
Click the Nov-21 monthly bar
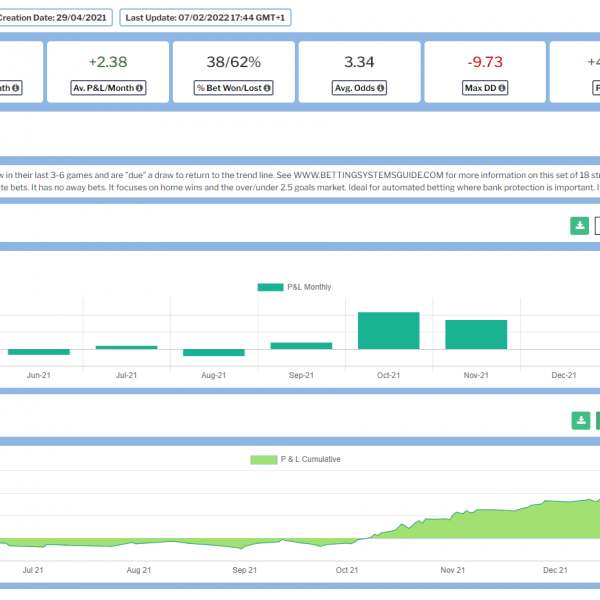[x=476, y=334]
